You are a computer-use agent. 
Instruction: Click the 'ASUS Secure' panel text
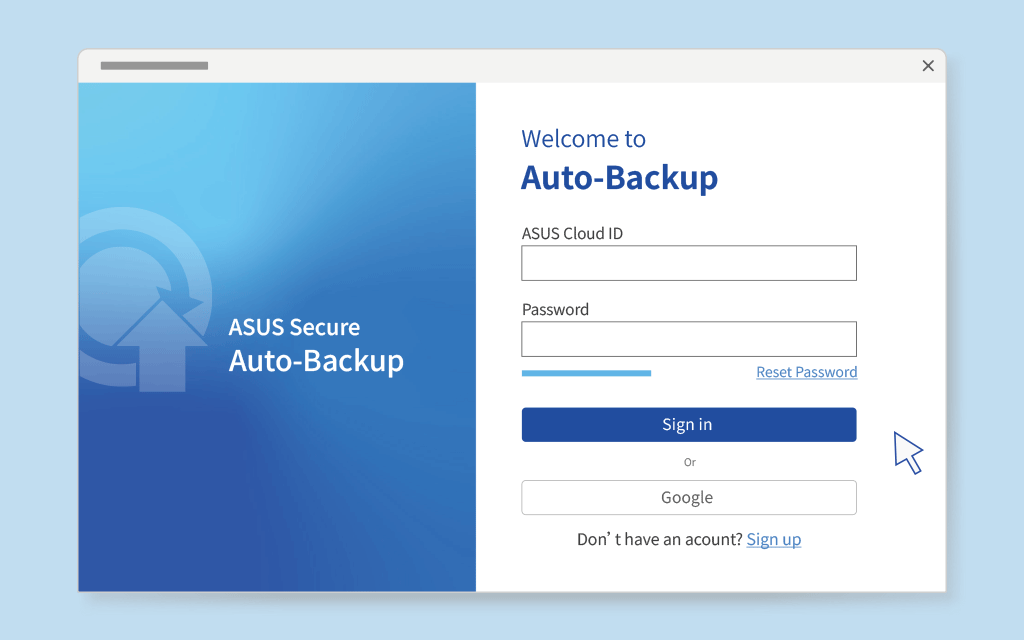tap(294, 327)
